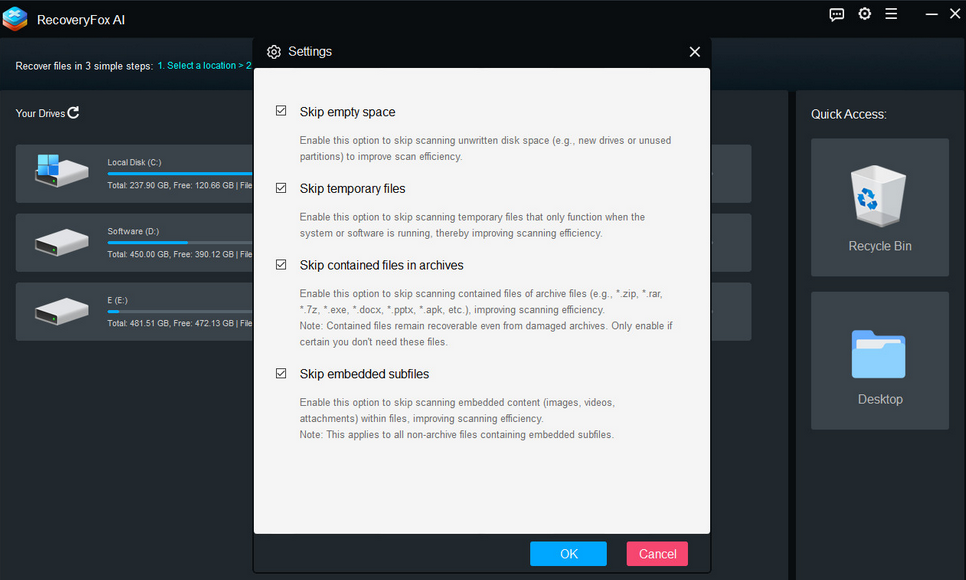Click 'Total: 450.00 GB' drive details text

coord(180,254)
